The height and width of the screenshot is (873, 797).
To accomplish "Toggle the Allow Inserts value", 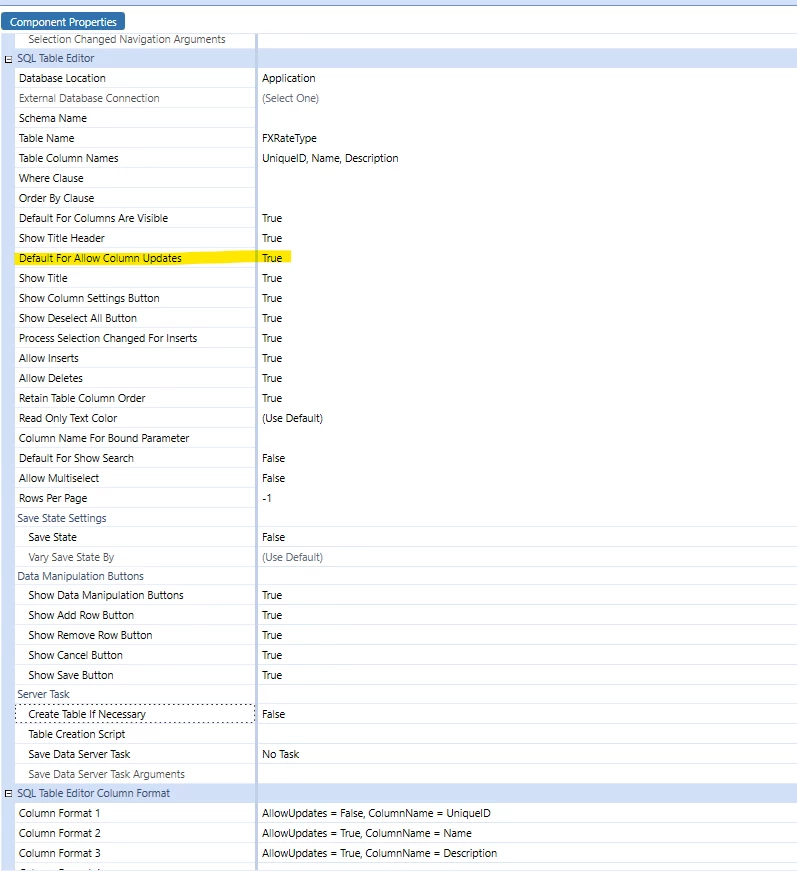I will point(272,359).
